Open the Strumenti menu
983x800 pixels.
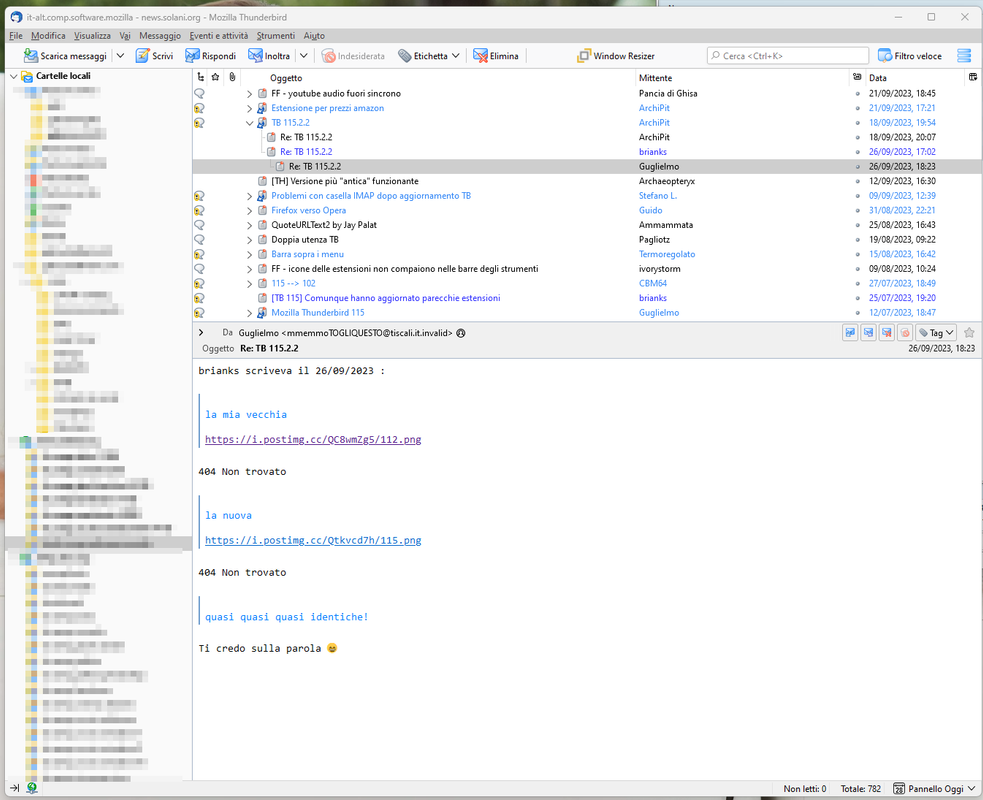276,36
